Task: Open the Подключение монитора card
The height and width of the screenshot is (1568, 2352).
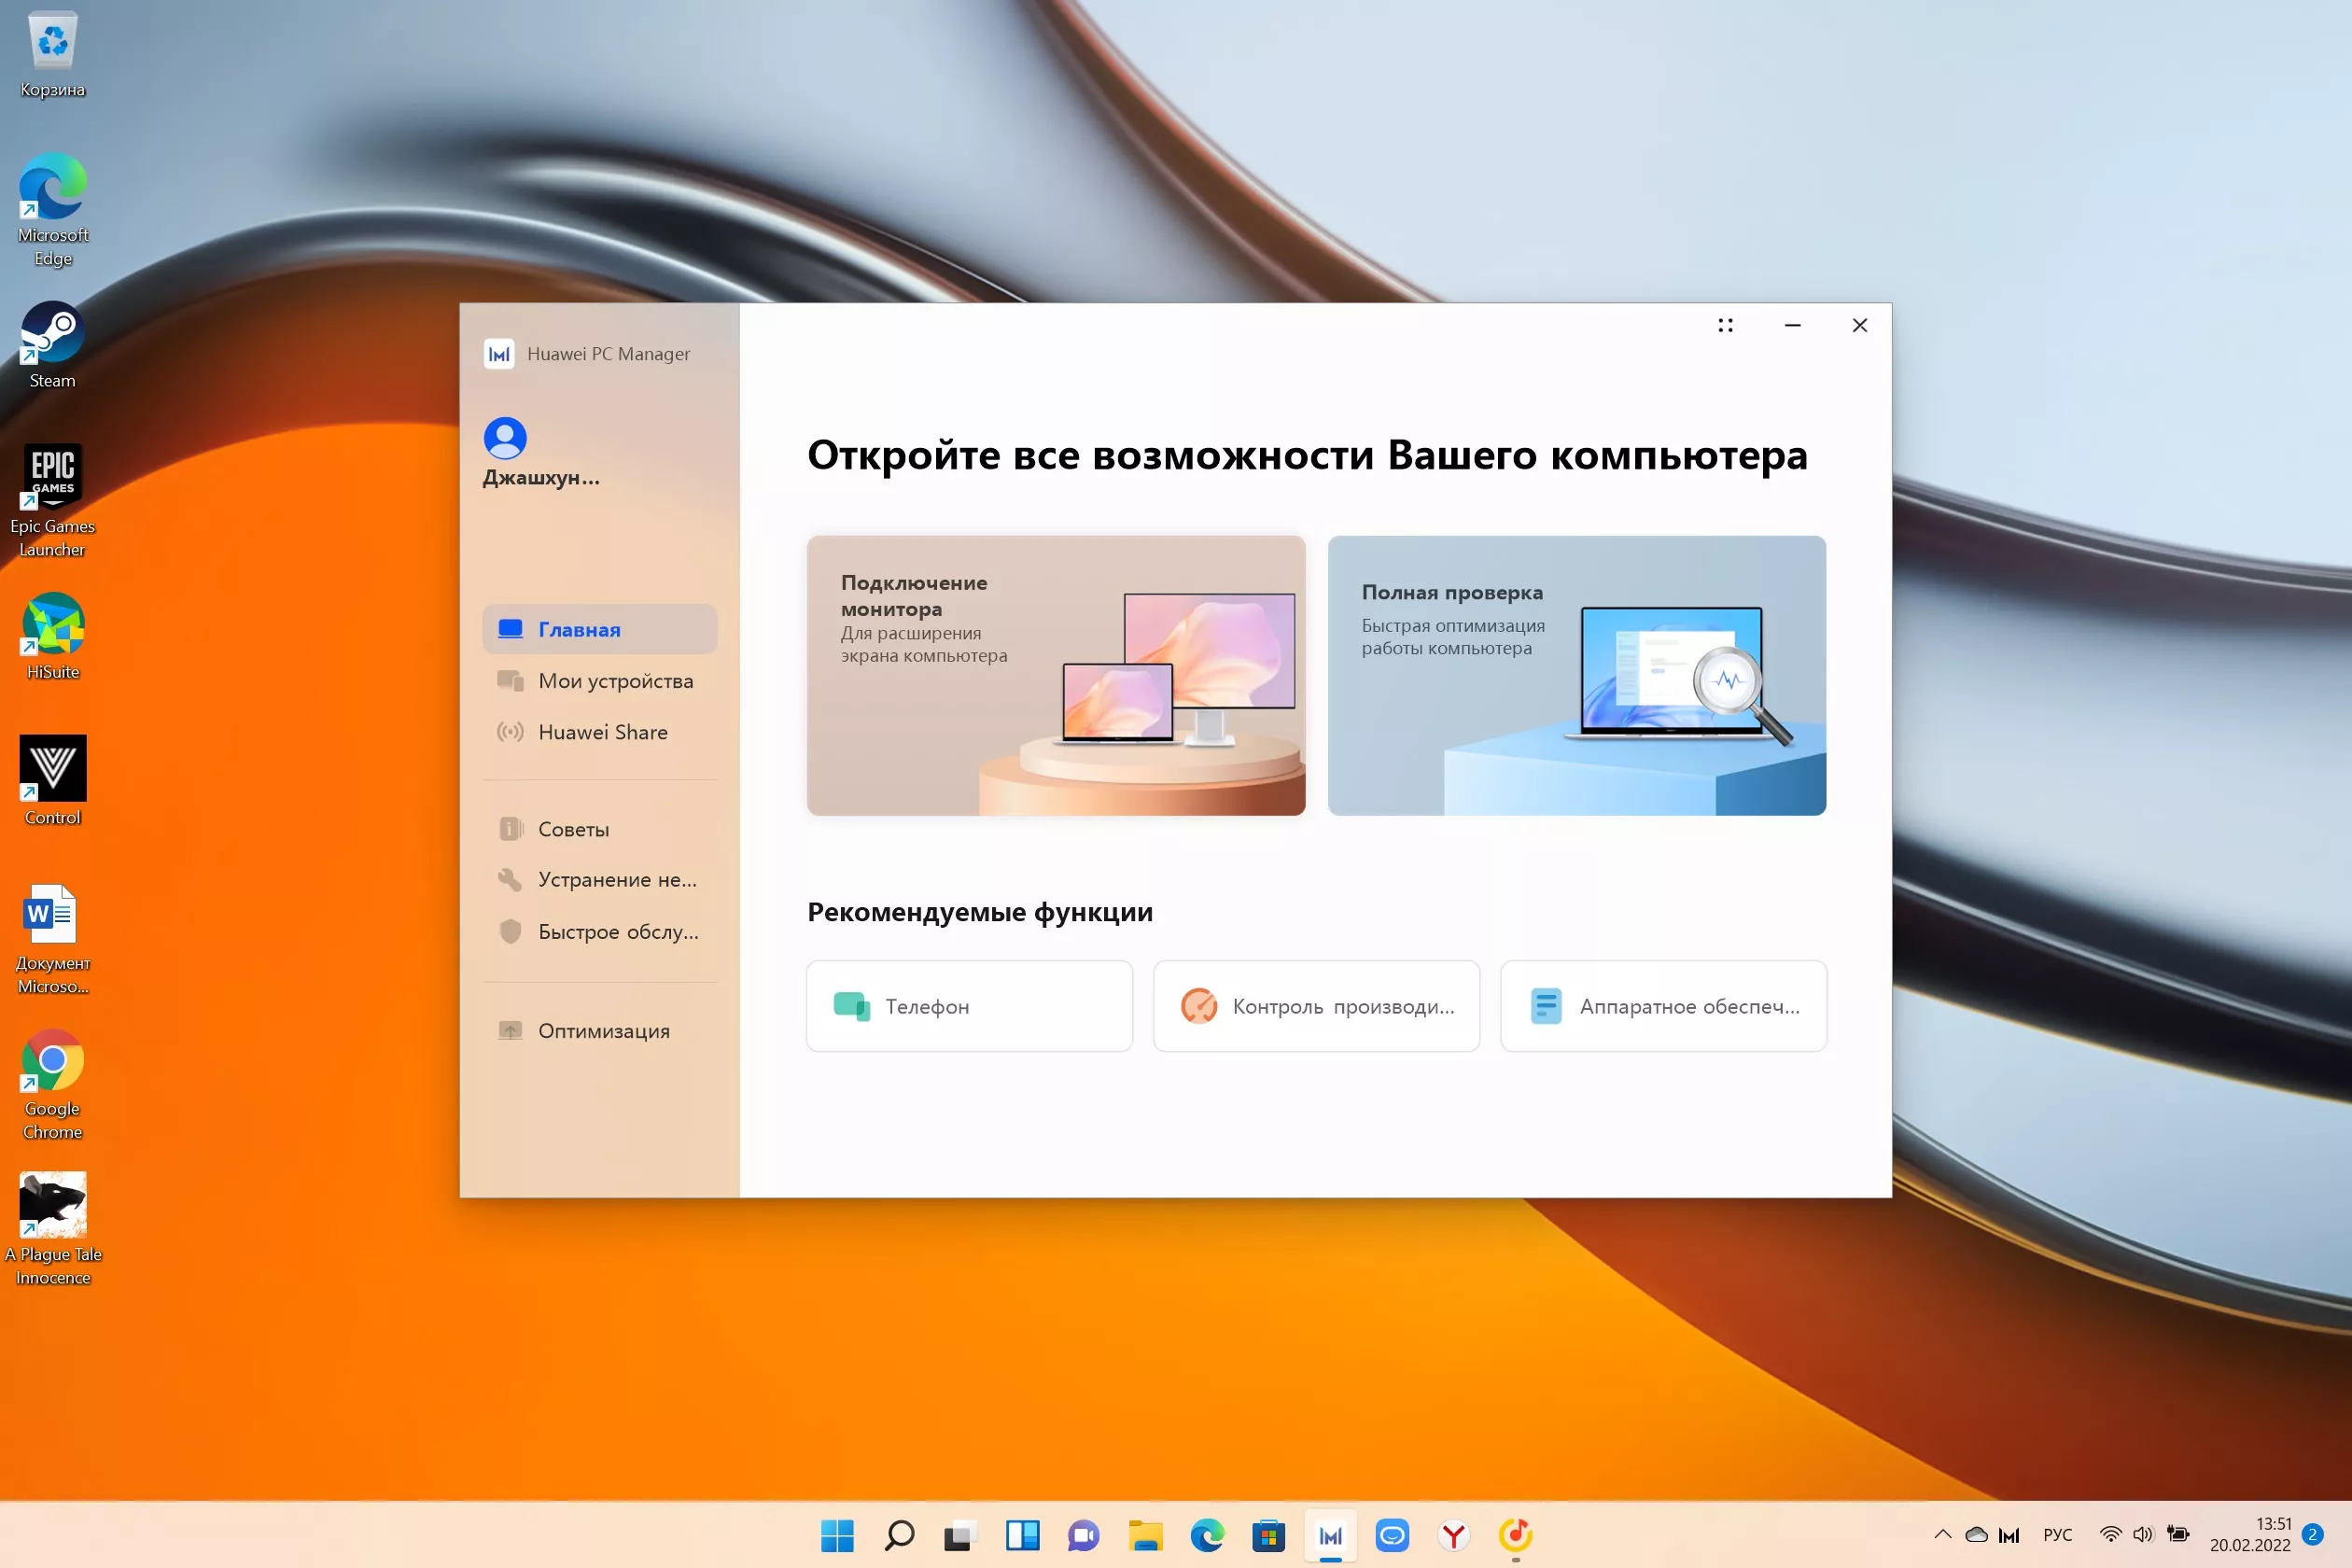Action: point(1056,676)
